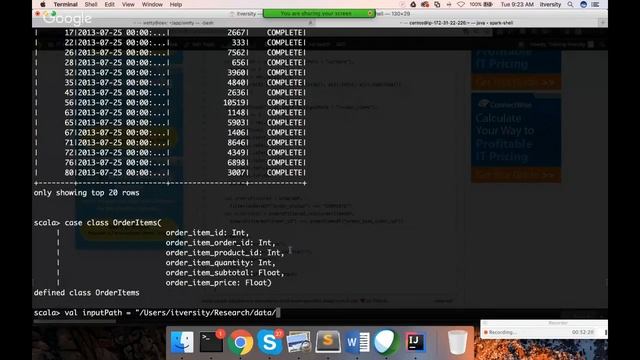Click 'defined class OrderItems' output line
The image size is (640, 360).
[x=87, y=293]
